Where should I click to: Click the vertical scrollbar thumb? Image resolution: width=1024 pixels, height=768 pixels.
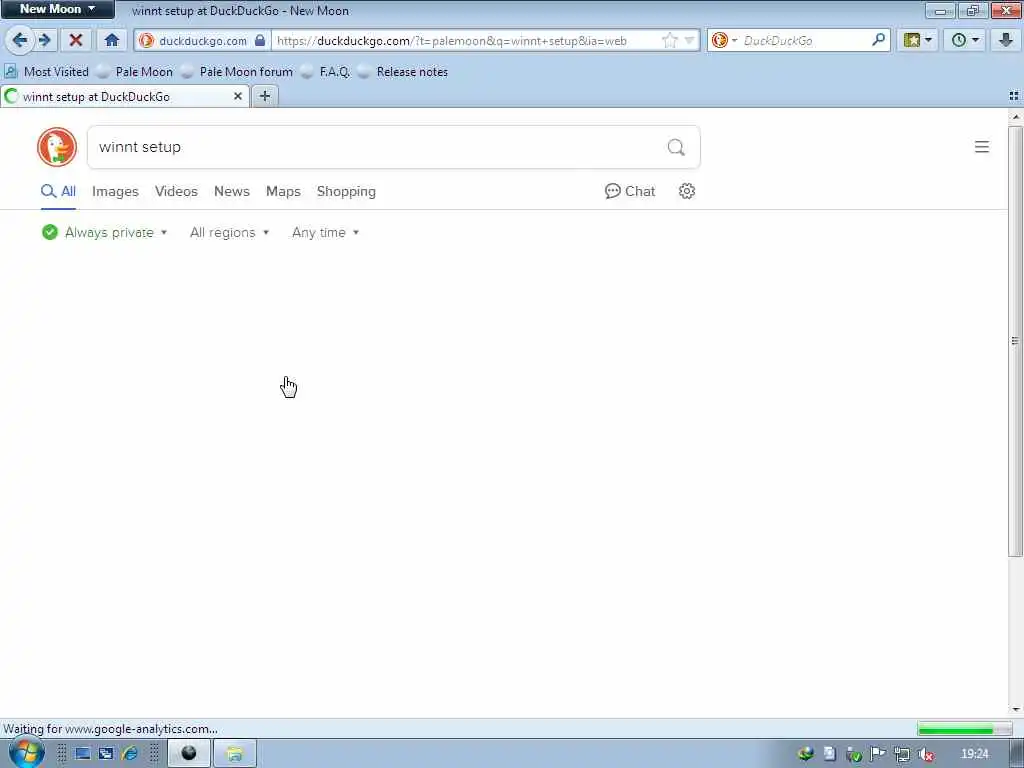(1015, 341)
